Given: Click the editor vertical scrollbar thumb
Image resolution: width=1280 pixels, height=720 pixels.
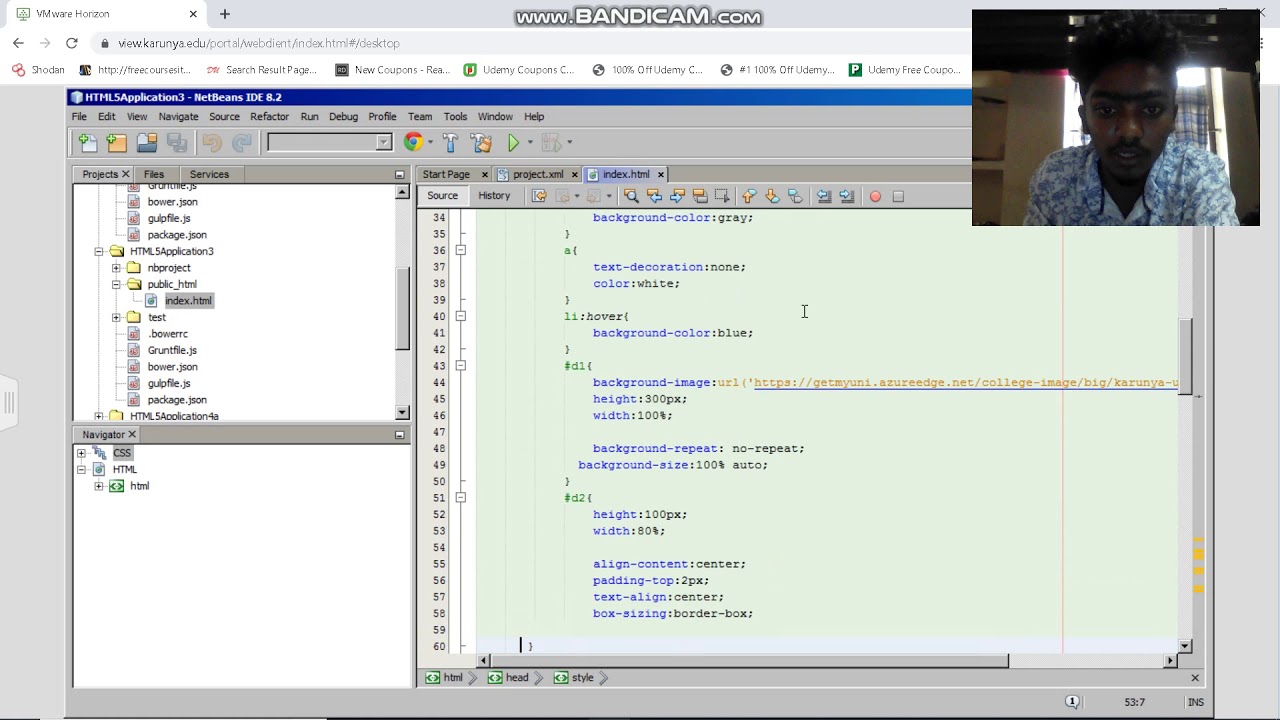Looking at the screenshot, I should tap(1185, 357).
